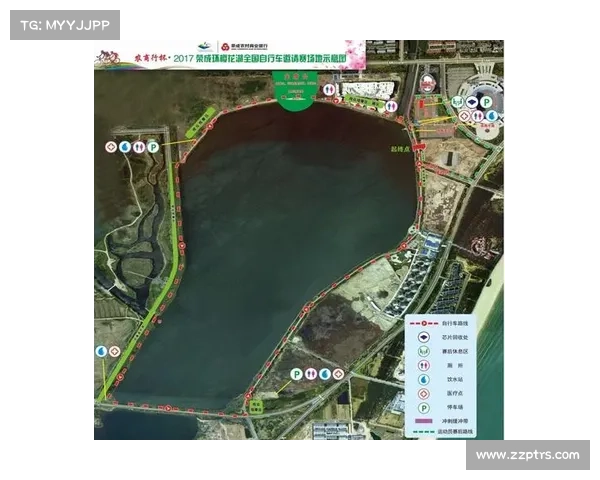The height and width of the screenshot is (480, 600).
Task: Click the parking icon beside the stadium
Action: pos(486,101)
